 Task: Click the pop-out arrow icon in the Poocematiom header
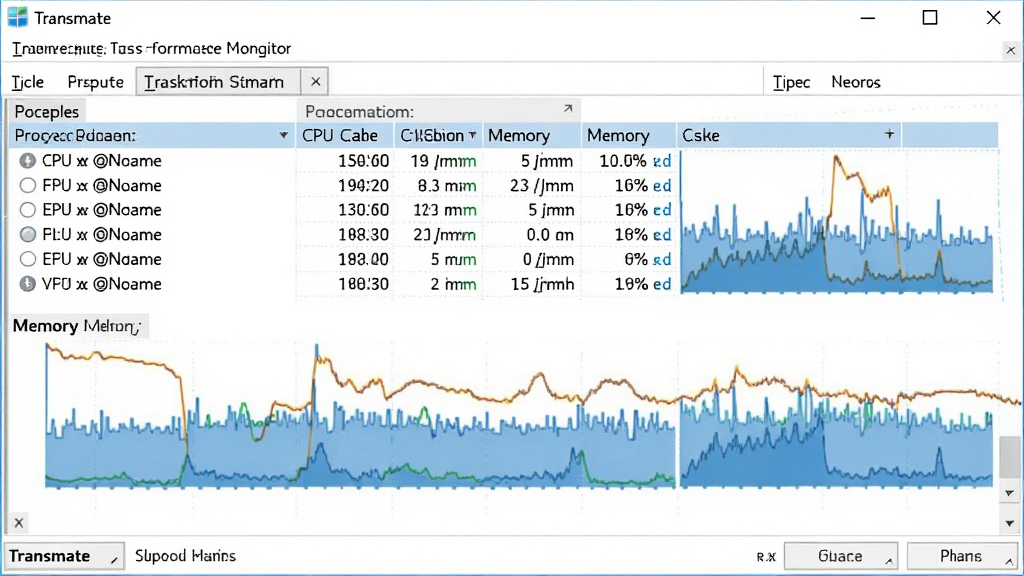(x=568, y=109)
